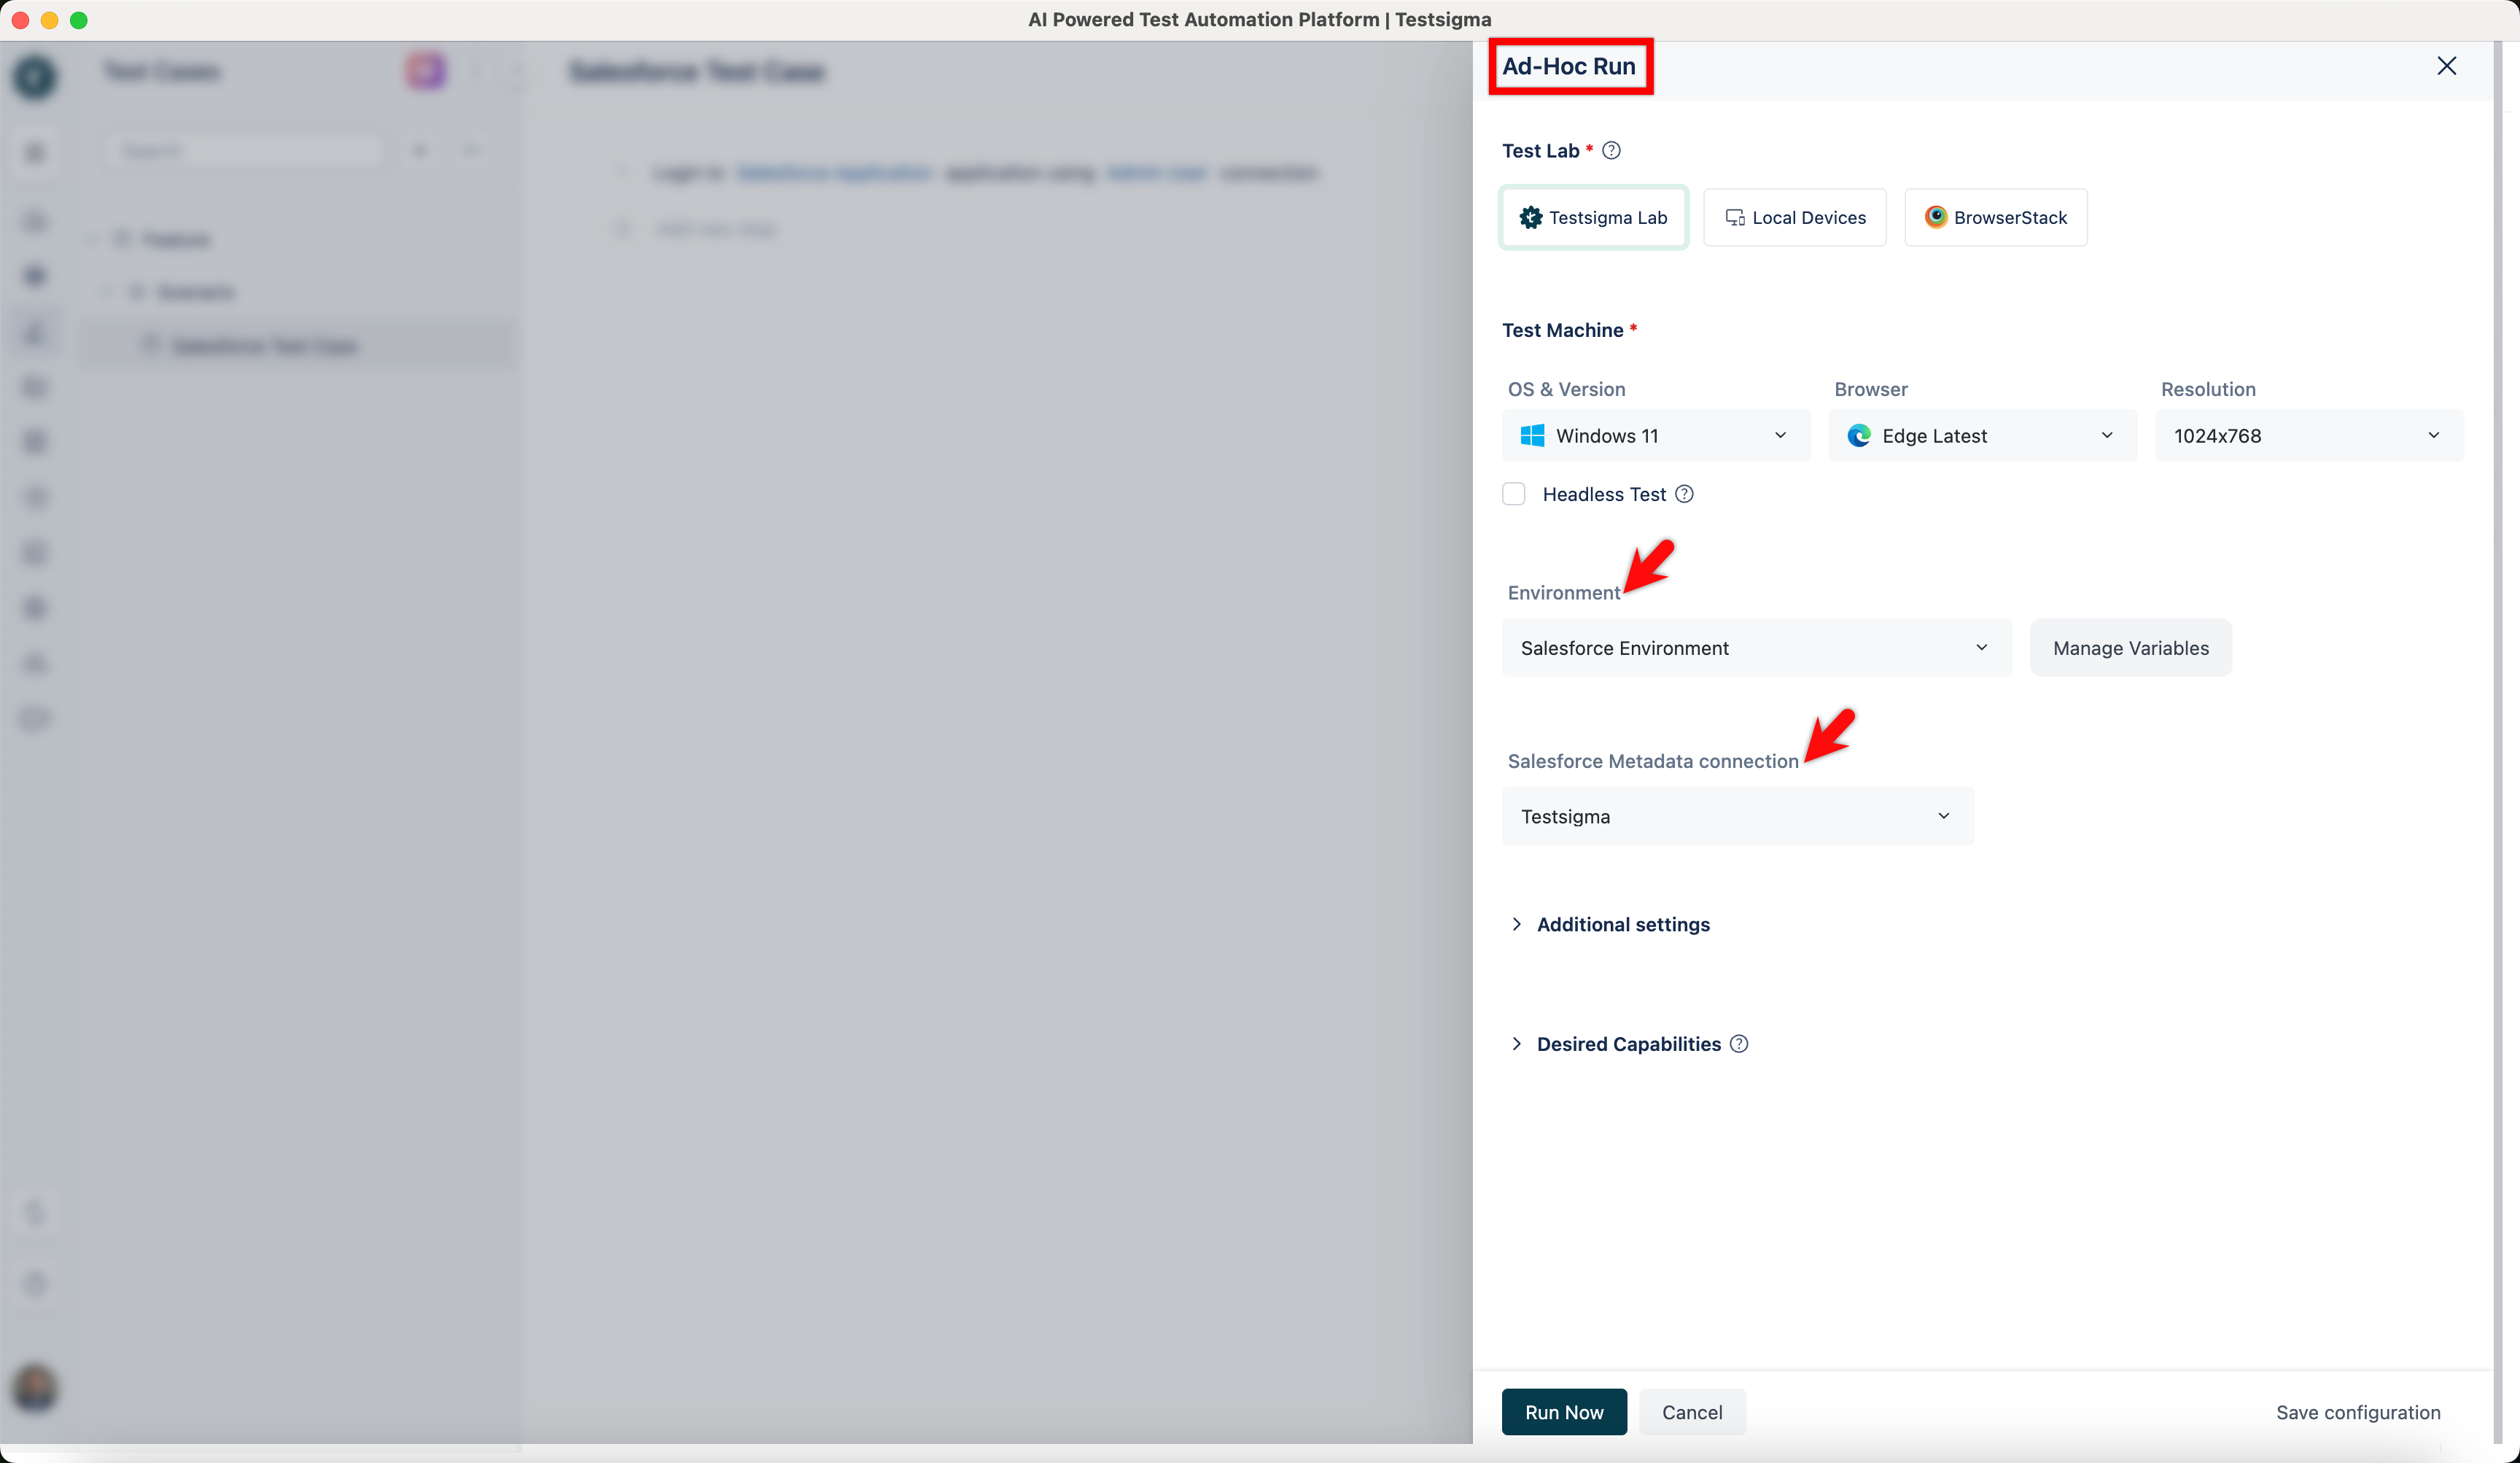Click the Run Now button

coord(1564,1412)
